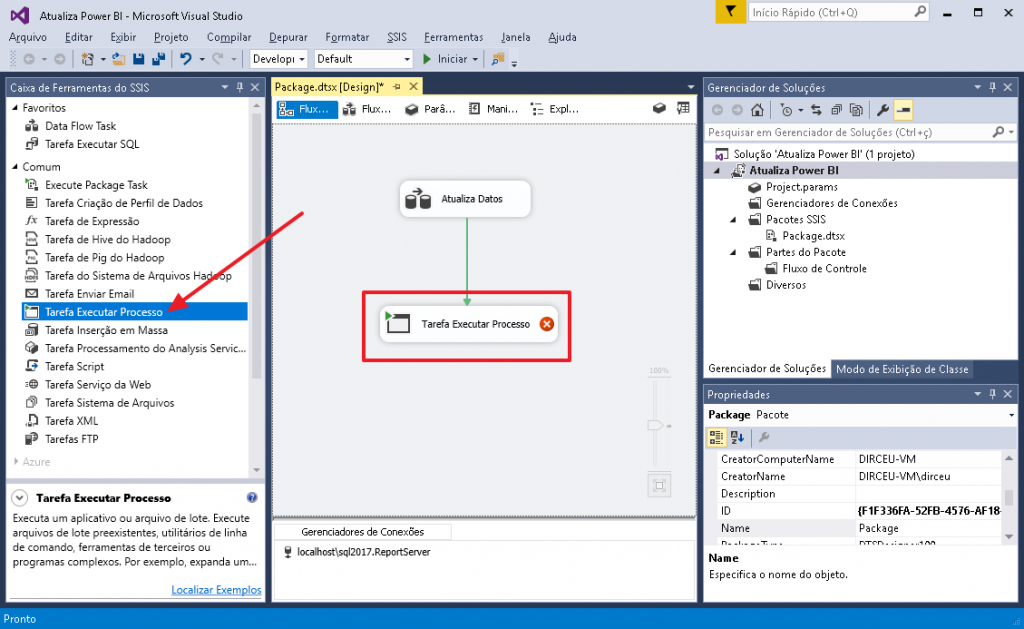Image resolution: width=1024 pixels, height=629 pixels.
Task: Click the SSIS Toolbox icon in designer toolbar
Action: point(659,108)
